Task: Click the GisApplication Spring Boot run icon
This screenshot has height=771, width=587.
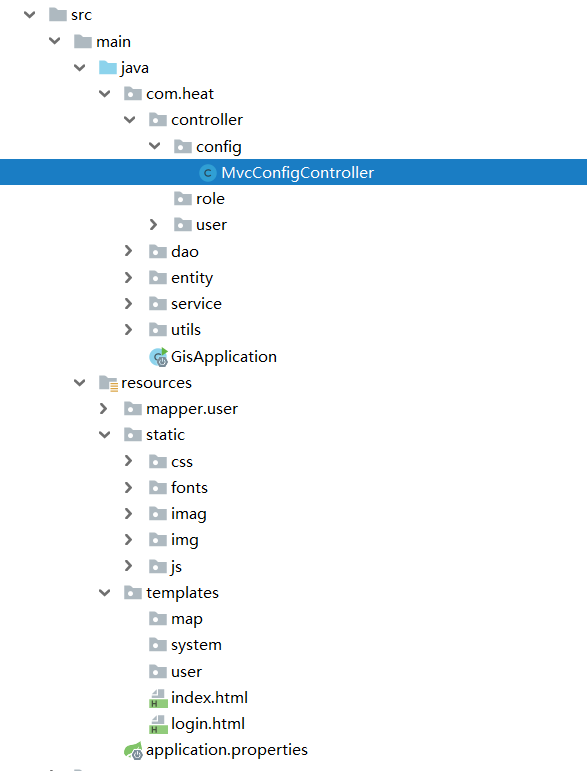Action: point(158,357)
